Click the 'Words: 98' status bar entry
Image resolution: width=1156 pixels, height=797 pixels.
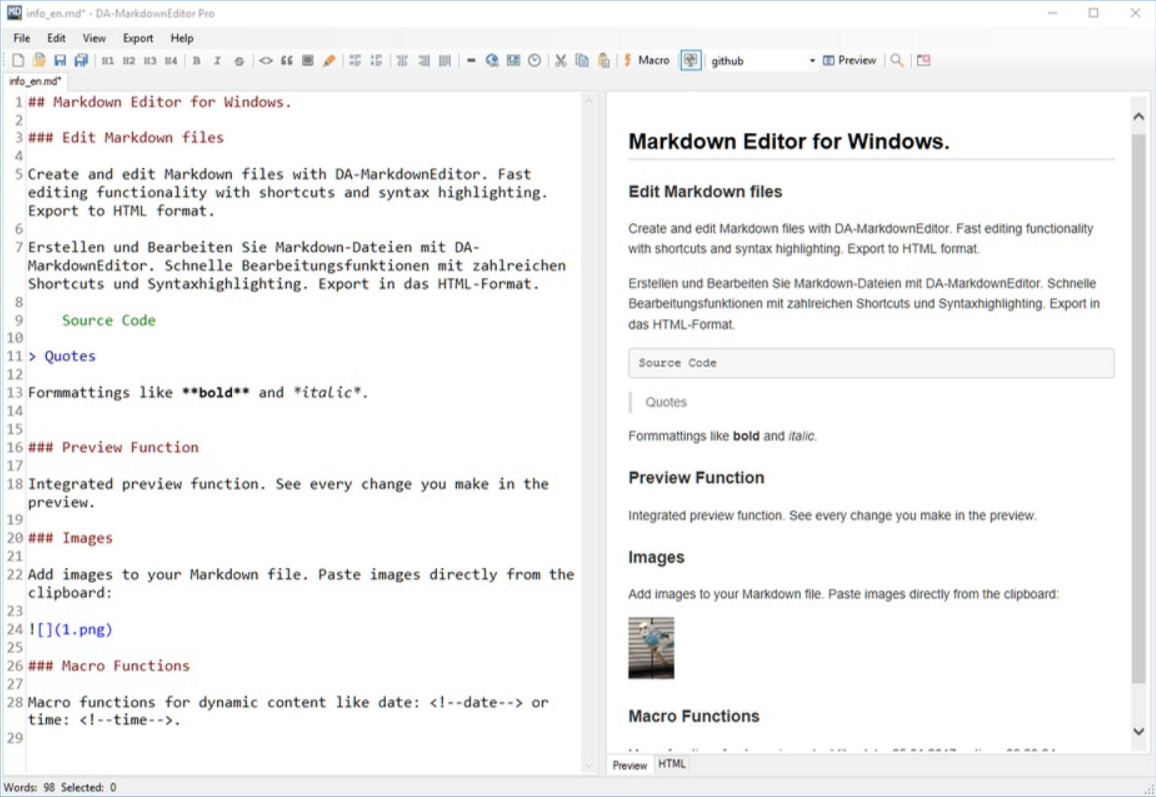click(29, 787)
